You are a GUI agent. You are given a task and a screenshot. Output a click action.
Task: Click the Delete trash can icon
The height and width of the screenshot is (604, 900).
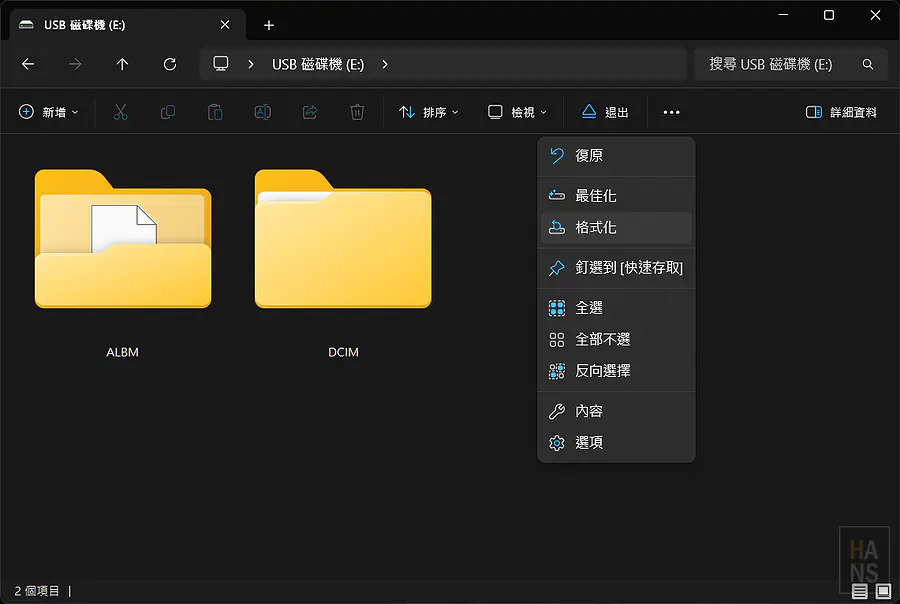click(x=357, y=112)
